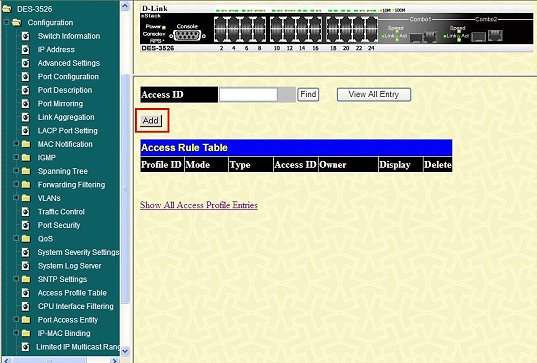
Task: Click the Traffic Control page icon
Action: (26, 212)
